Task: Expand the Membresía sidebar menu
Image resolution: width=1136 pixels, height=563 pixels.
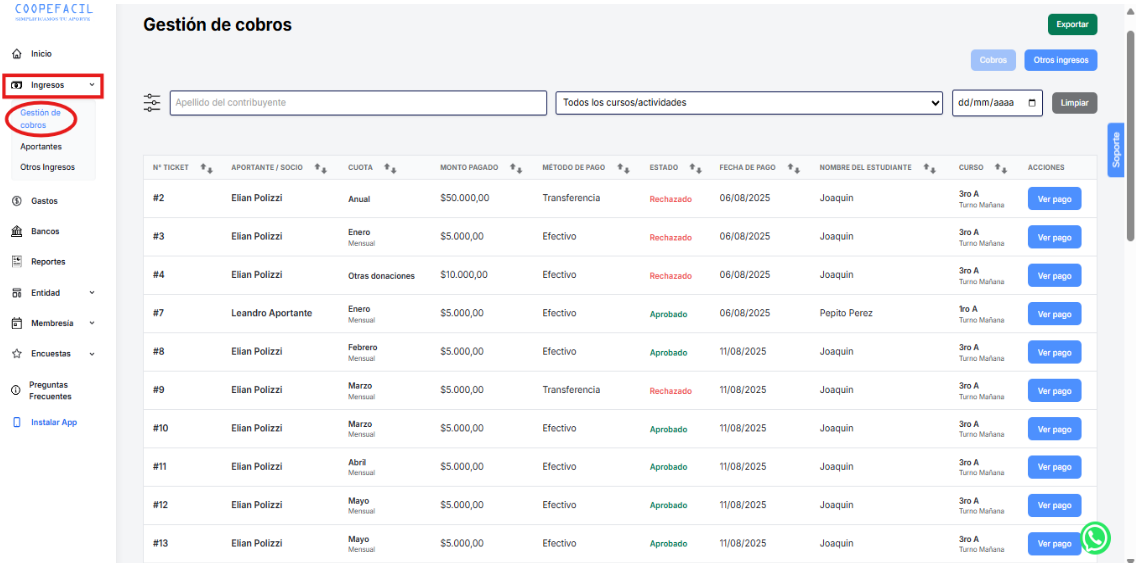Action: point(54,323)
